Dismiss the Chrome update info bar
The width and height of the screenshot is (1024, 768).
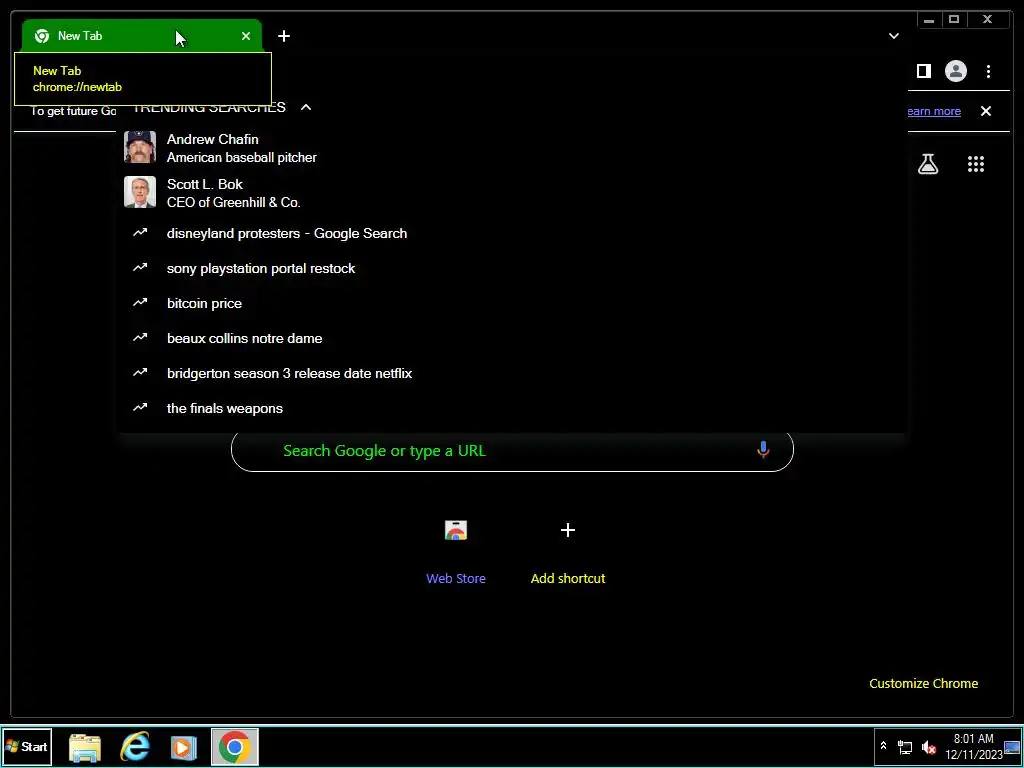985,111
